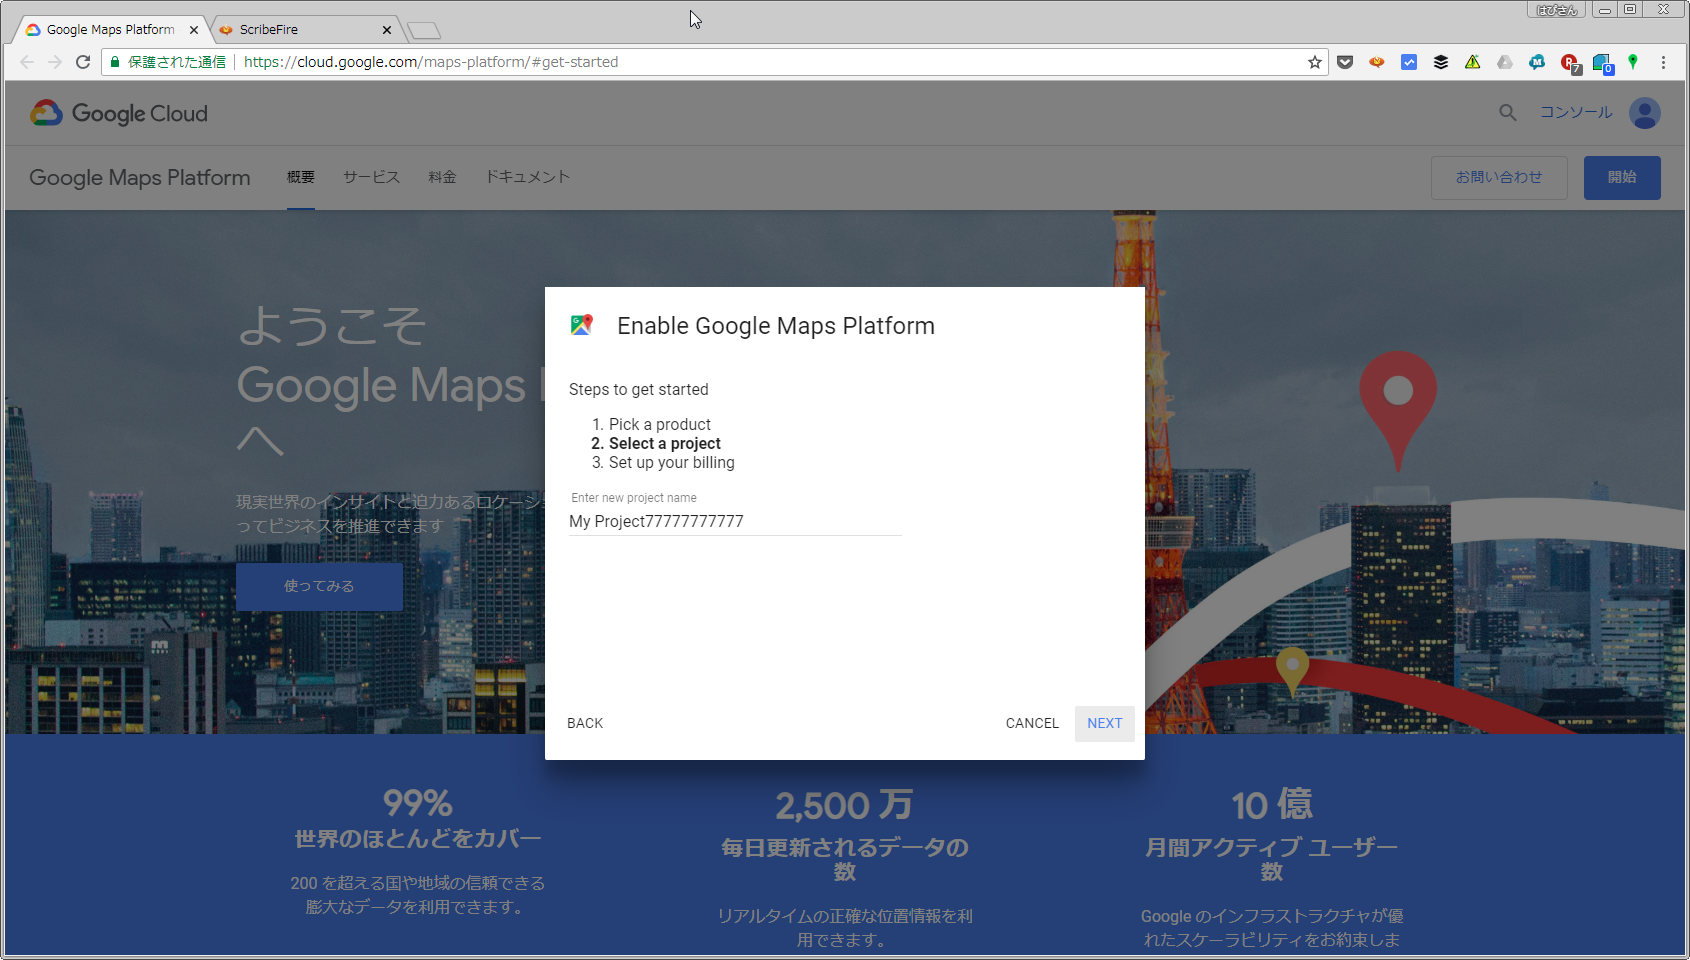Click the 'Steps to get started' text
The image size is (1690, 960).
tap(639, 390)
